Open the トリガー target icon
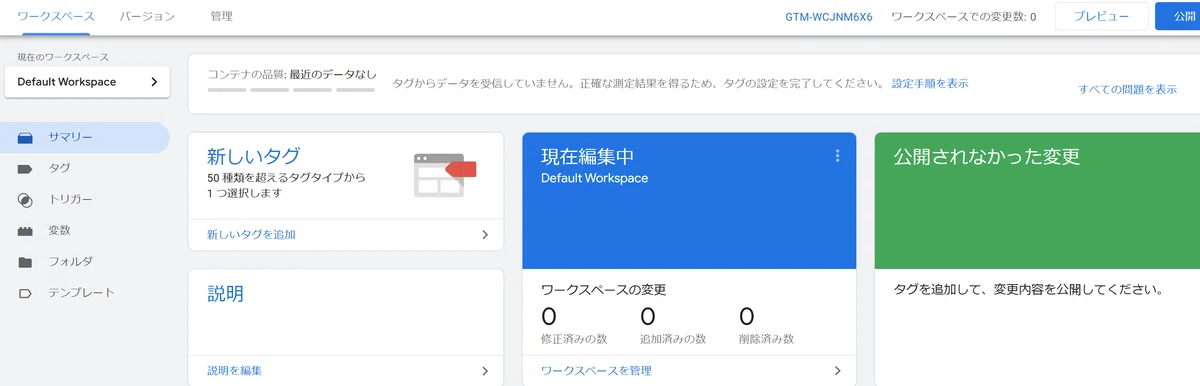 (26, 199)
